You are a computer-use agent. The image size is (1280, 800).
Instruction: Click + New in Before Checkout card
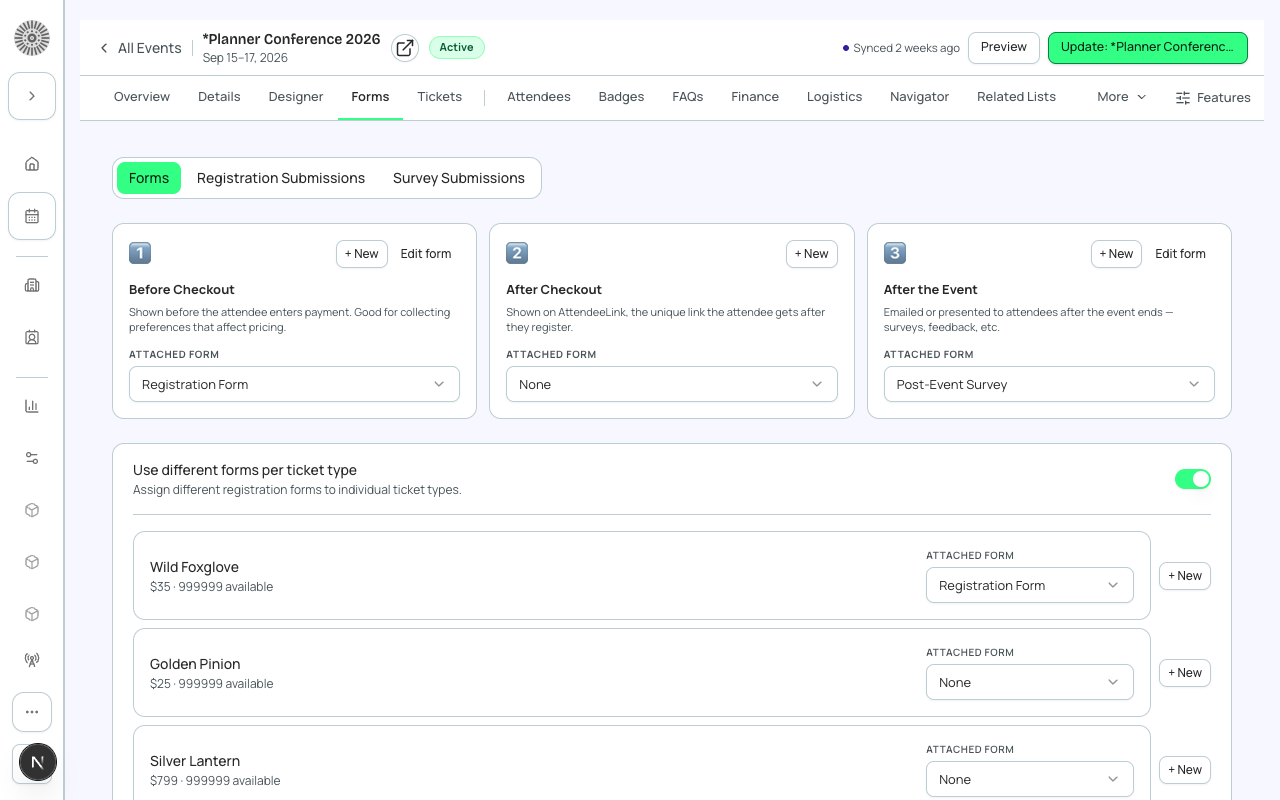click(362, 254)
